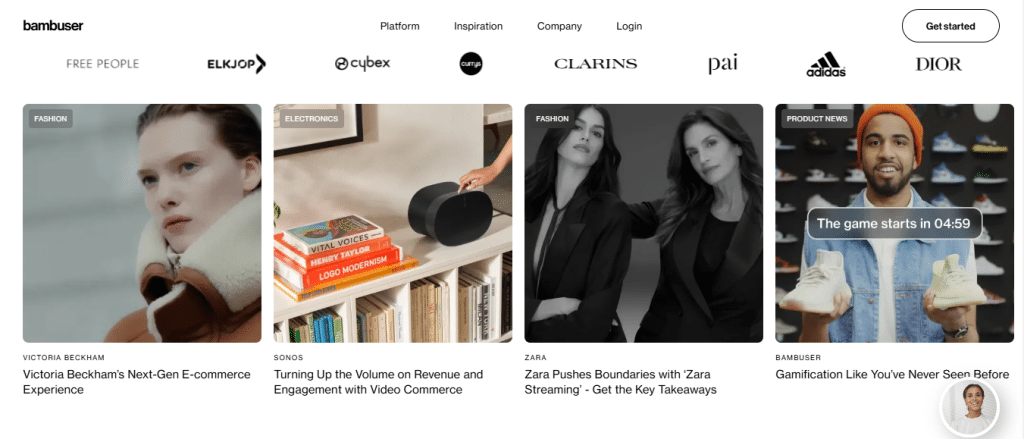Select the Product News tag

[x=817, y=119]
